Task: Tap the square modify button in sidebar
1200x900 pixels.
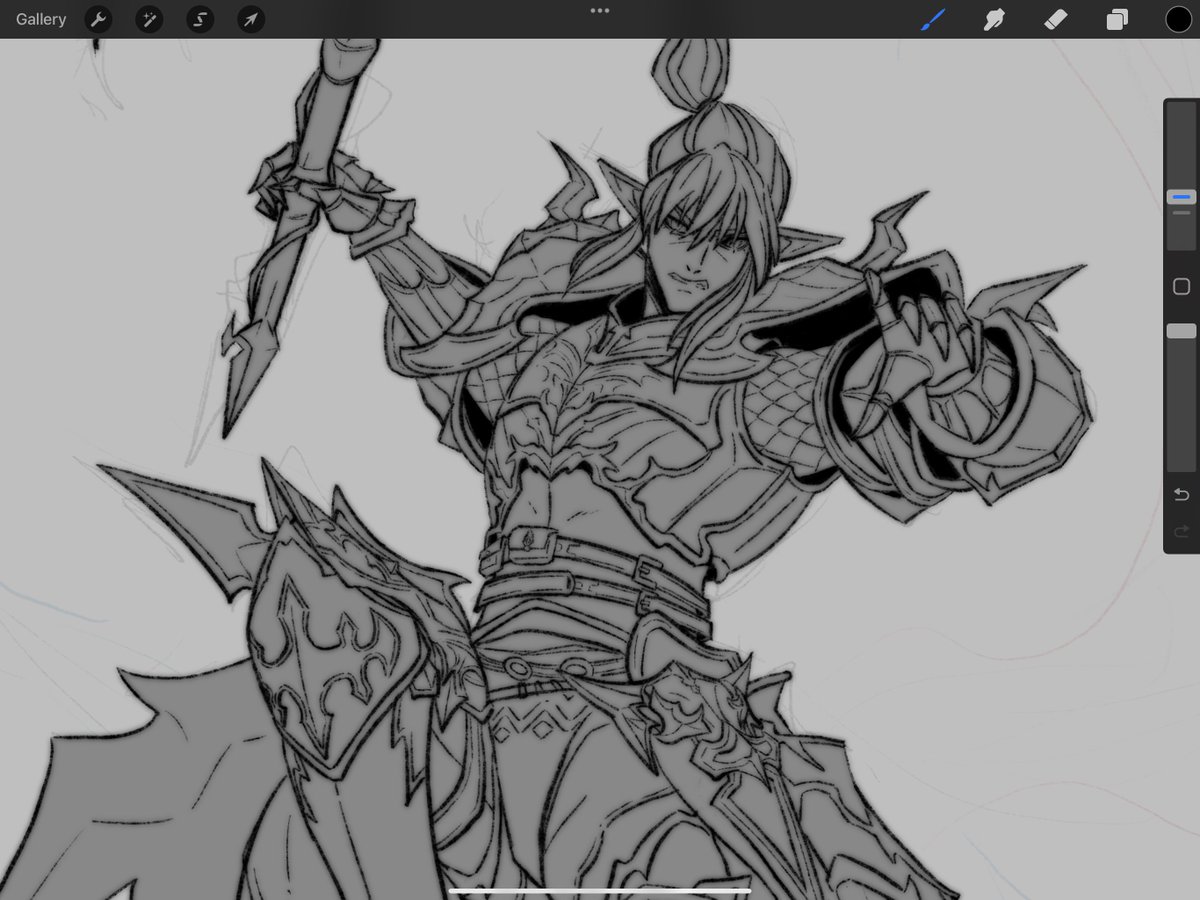Action: [1181, 287]
